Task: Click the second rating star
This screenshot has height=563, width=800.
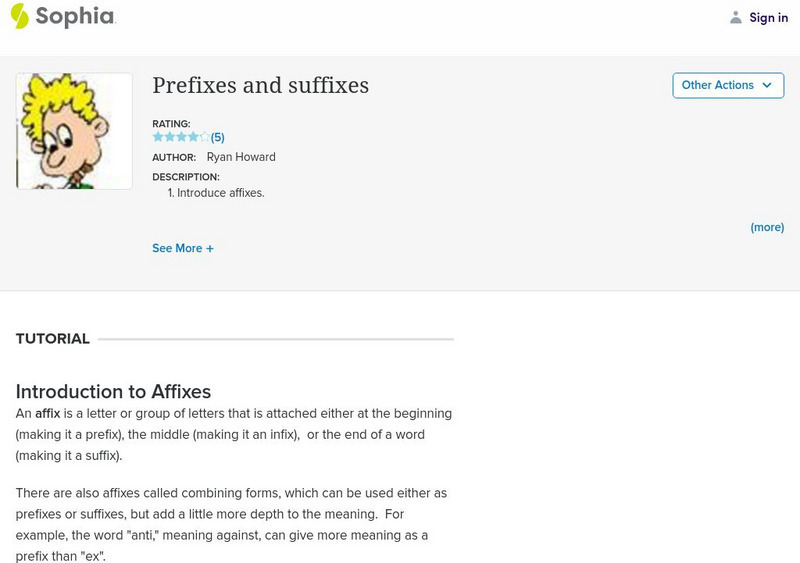Action: pyautogui.click(x=169, y=137)
